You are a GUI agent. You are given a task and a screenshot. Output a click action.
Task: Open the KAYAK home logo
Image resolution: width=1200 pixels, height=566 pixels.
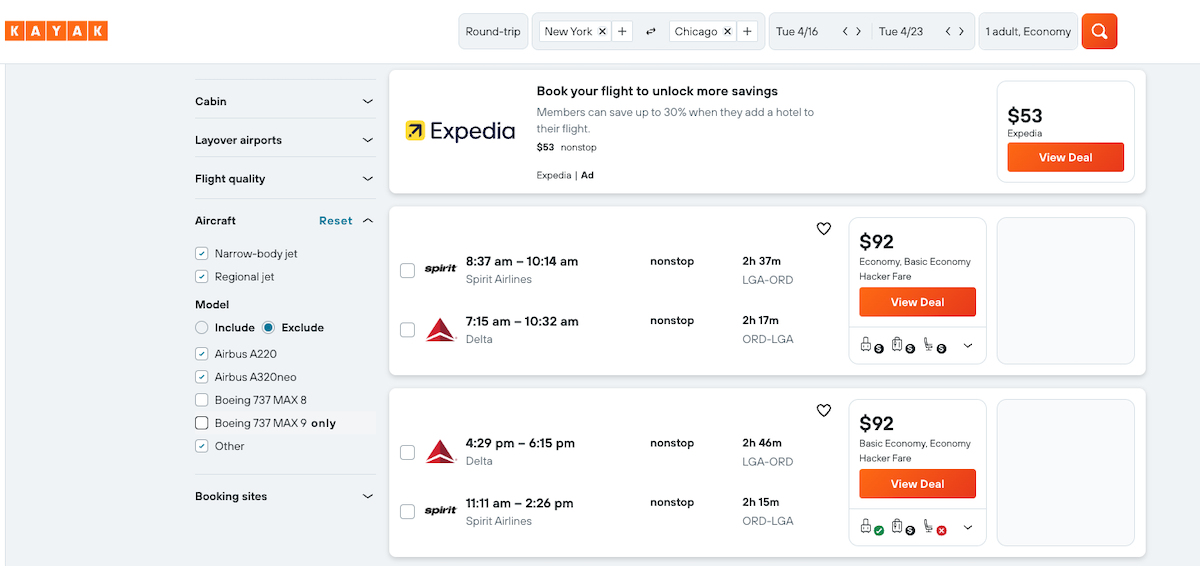pyautogui.click(x=56, y=31)
